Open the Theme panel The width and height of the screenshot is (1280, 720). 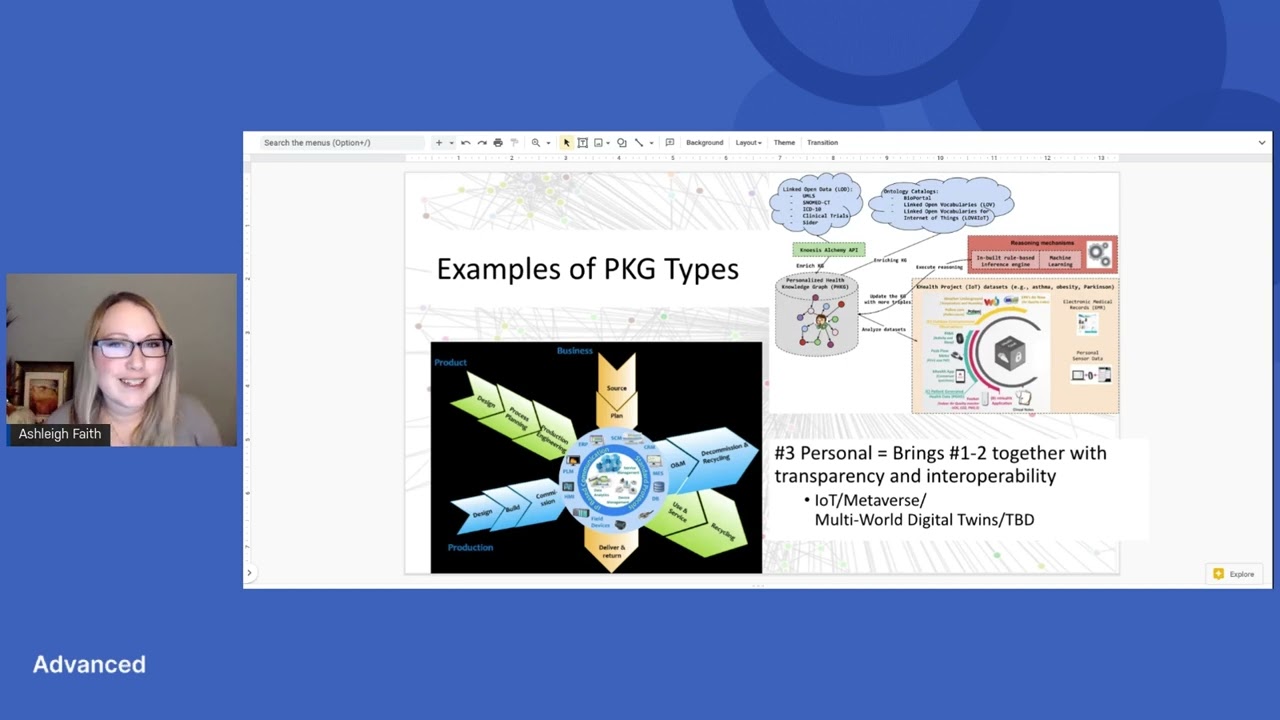tap(784, 143)
